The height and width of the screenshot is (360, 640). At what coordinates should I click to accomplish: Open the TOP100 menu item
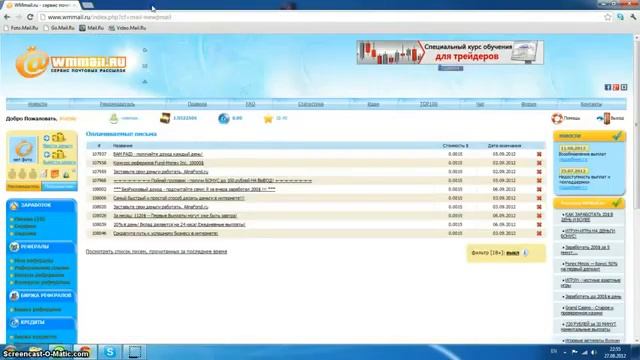429,104
